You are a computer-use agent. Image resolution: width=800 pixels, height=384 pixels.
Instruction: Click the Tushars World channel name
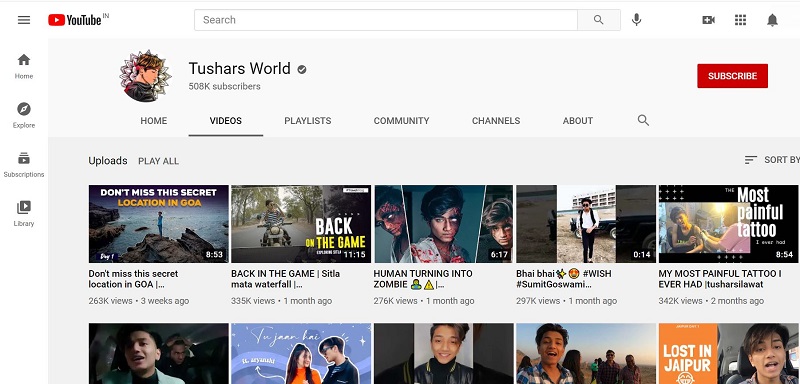pyautogui.click(x=239, y=68)
